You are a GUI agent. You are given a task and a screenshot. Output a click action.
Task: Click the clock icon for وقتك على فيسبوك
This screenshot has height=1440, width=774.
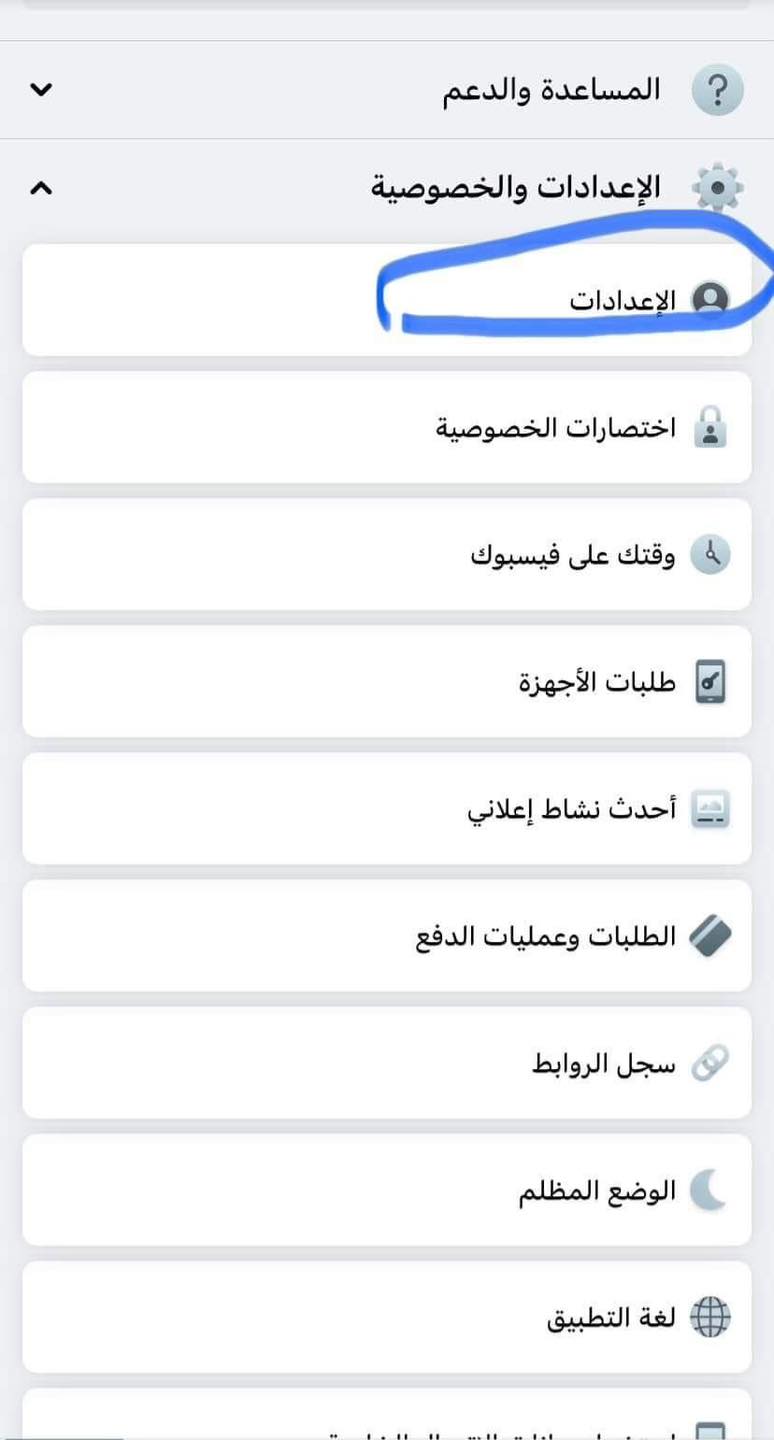[x=711, y=555]
